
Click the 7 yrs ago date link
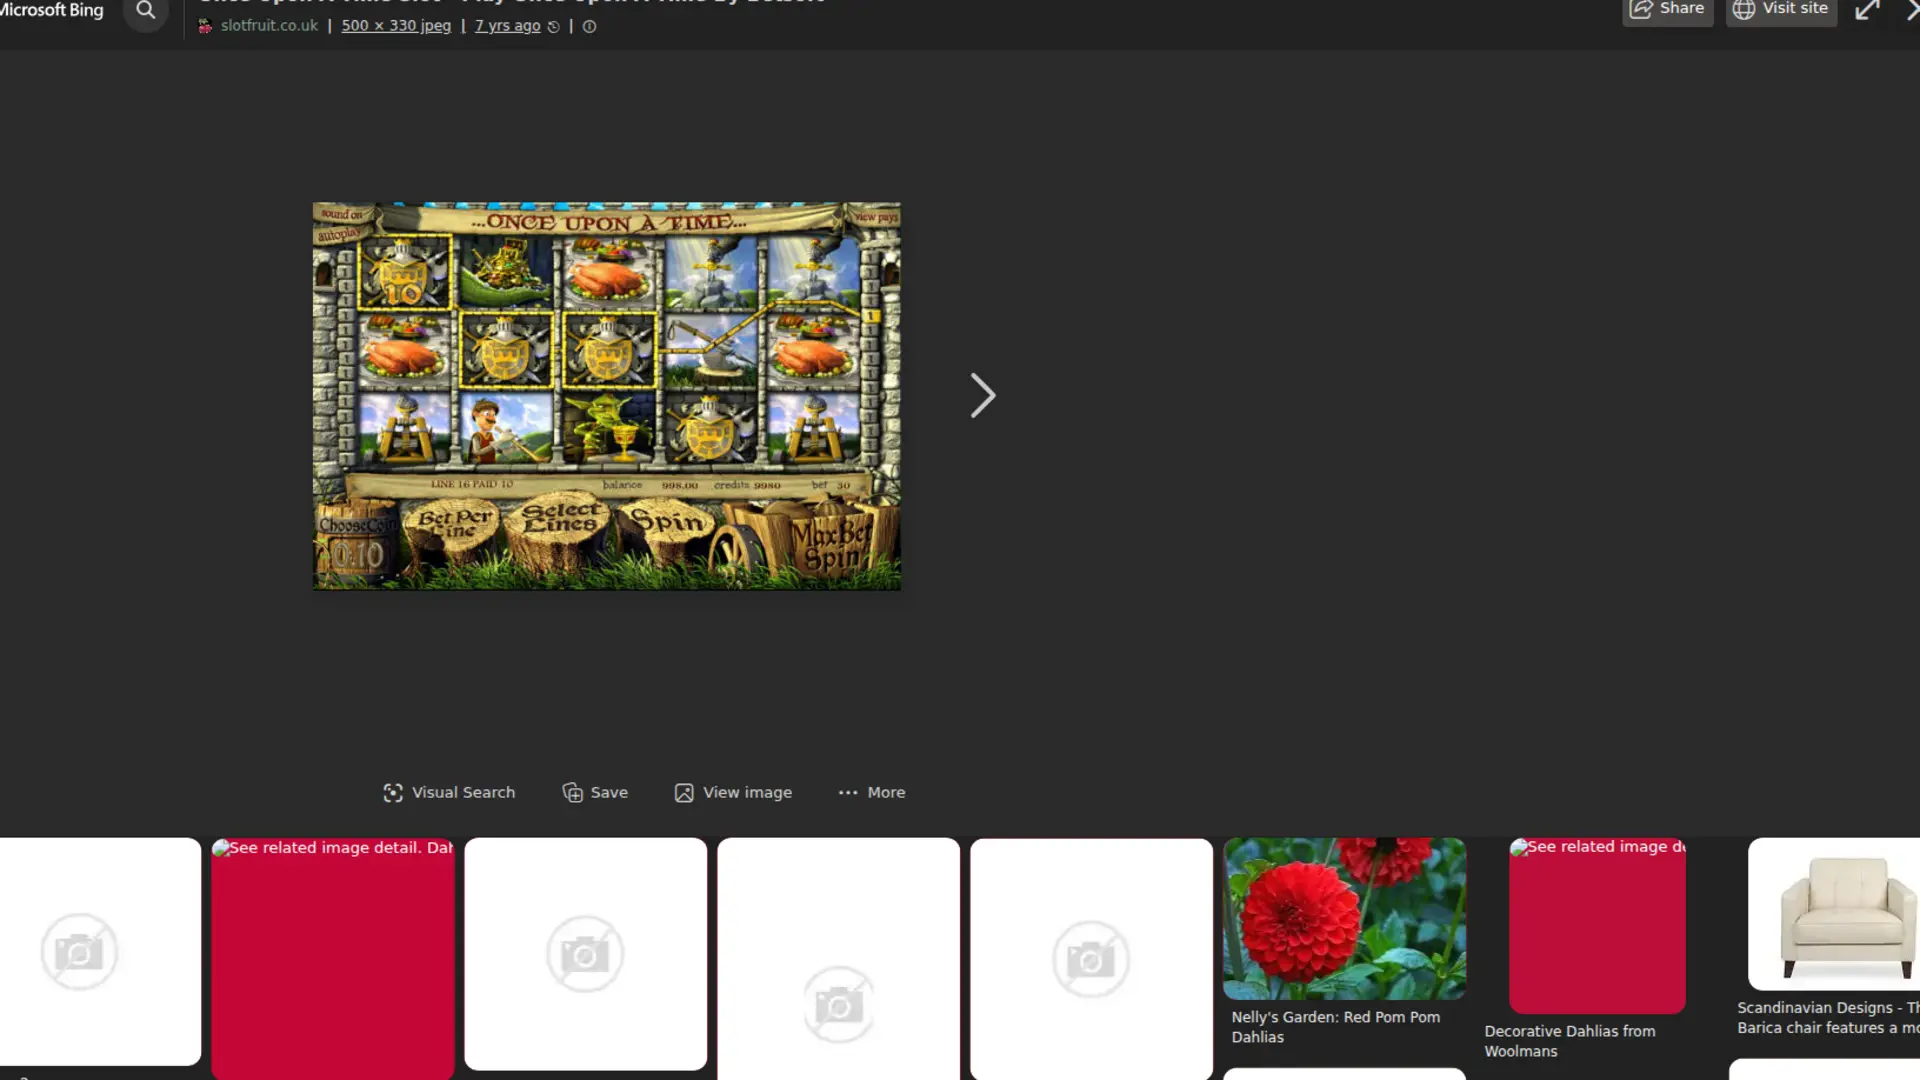(x=507, y=26)
